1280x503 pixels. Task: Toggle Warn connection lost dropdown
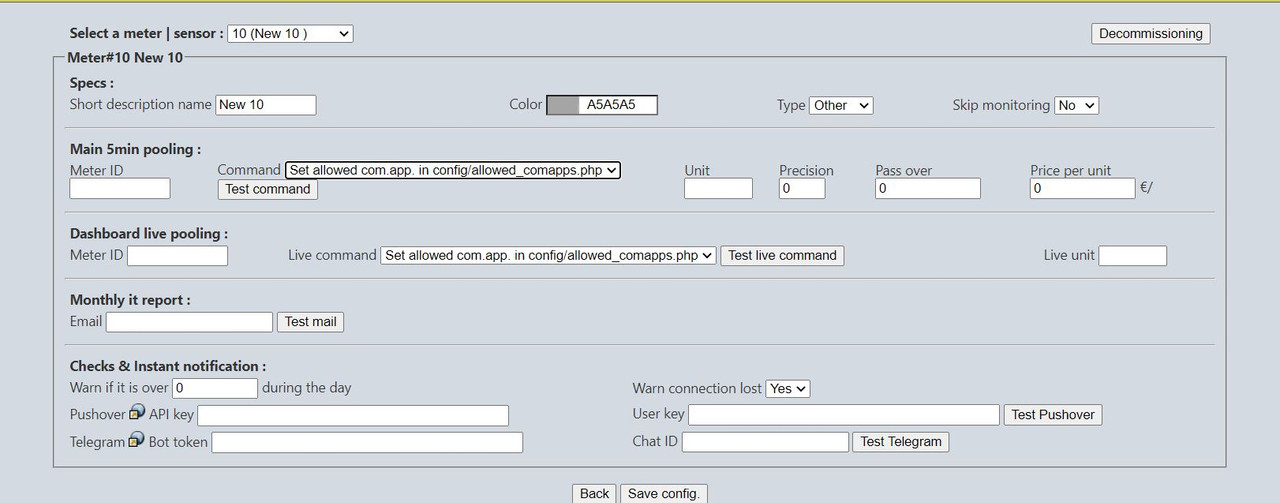coord(788,388)
